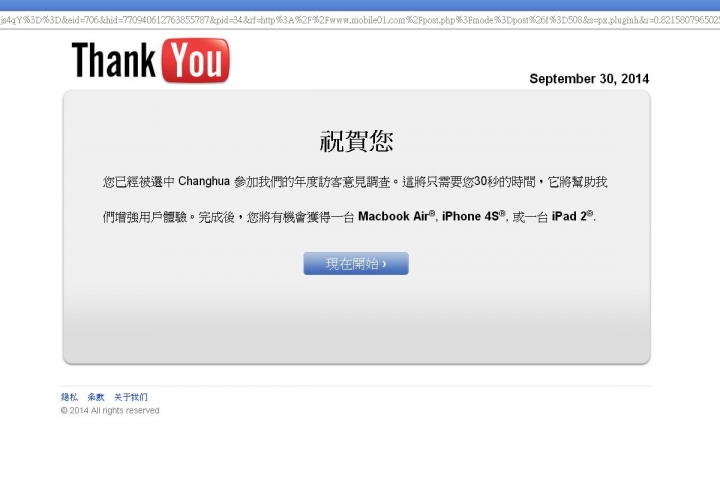Click the 現在開始 start button
The height and width of the screenshot is (490, 720).
356,264
